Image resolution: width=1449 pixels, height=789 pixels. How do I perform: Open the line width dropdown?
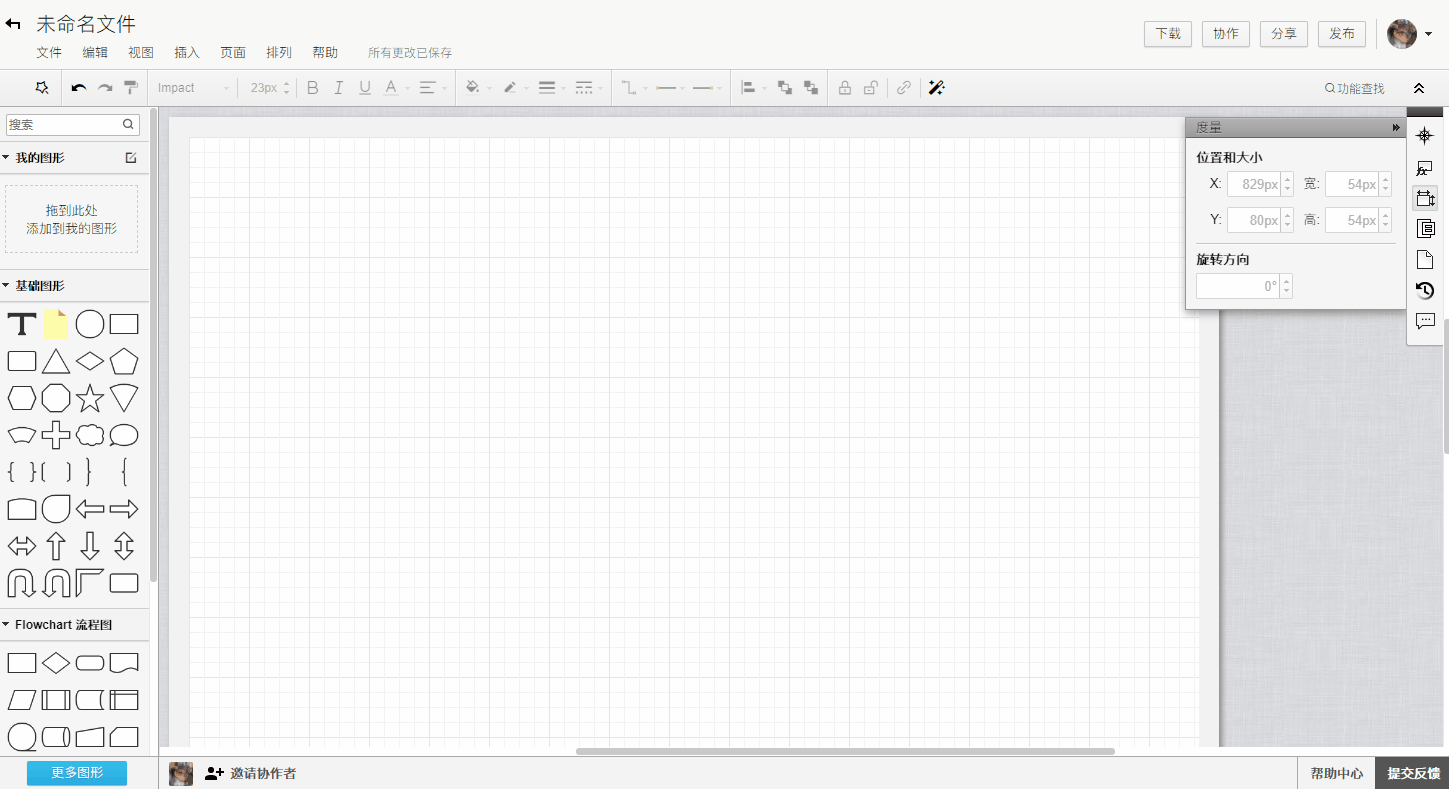tap(552, 88)
